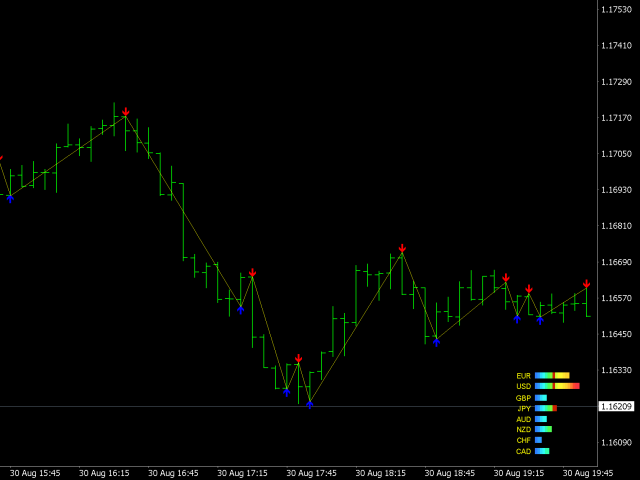Click the blue up arrow under the first swing low near 1.1693
Screen dimensions: 640x480
[10, 199]
